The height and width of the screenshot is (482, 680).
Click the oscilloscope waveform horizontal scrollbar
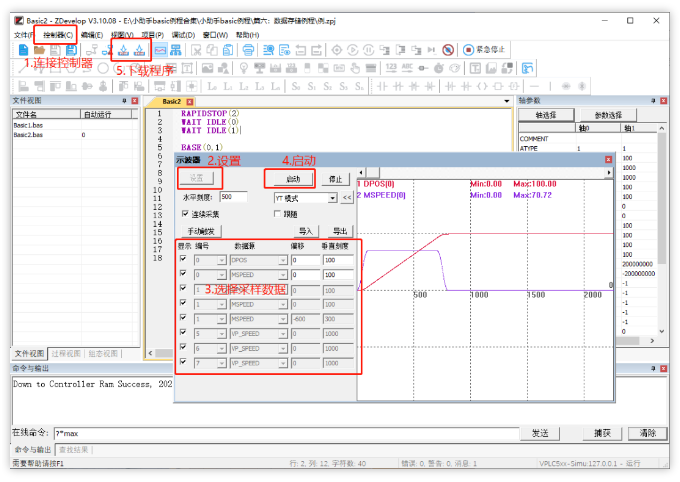tap(485, 172)
